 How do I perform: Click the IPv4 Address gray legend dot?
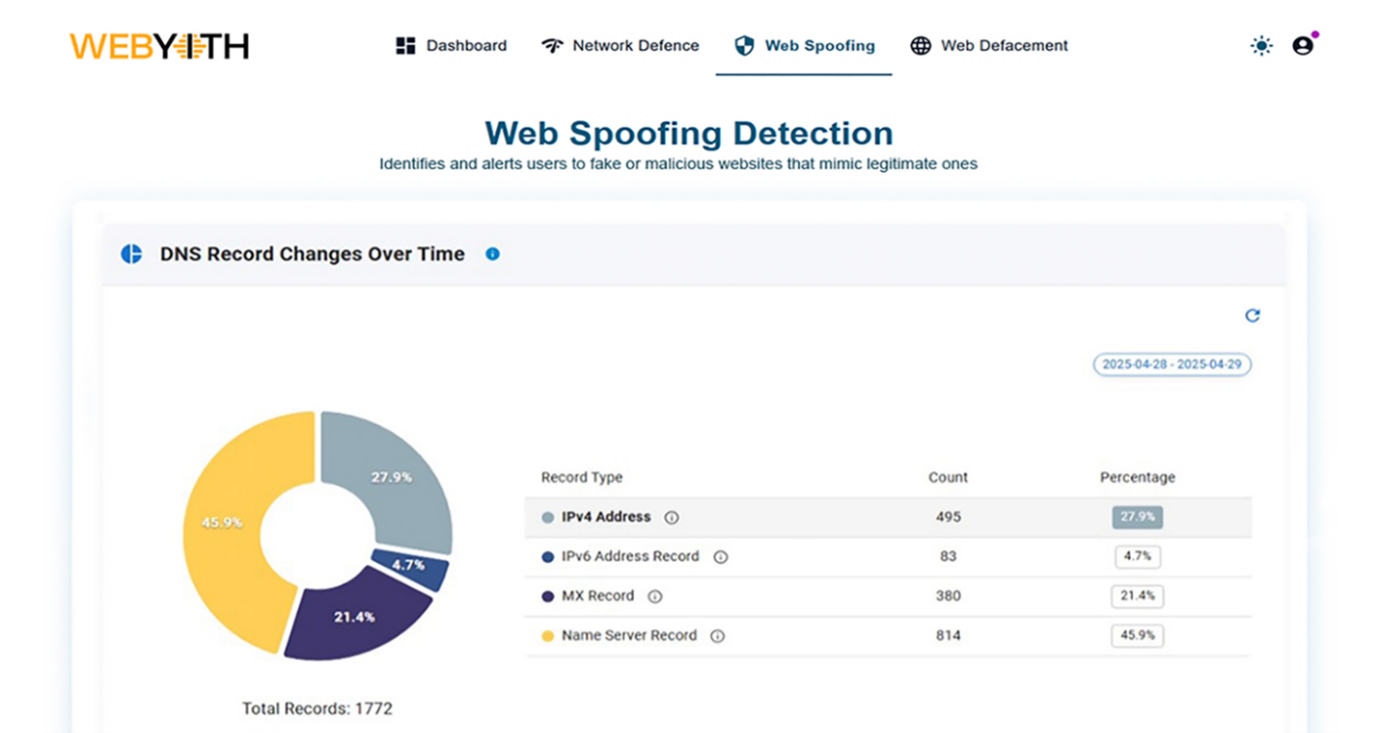547,518
